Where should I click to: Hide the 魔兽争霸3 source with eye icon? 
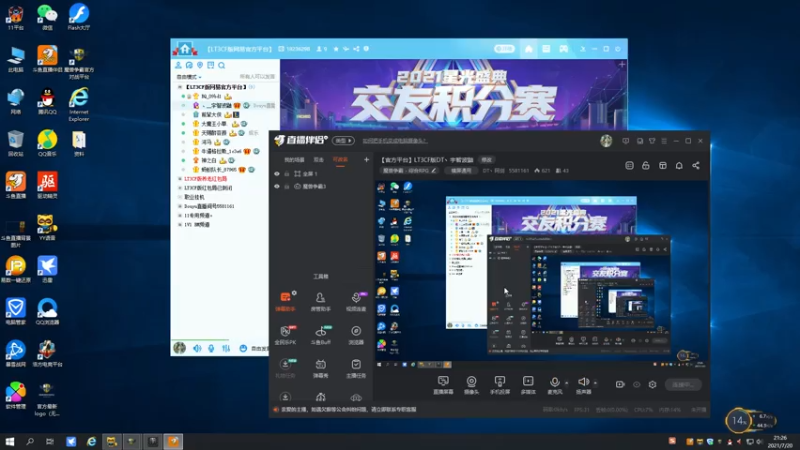277,186
